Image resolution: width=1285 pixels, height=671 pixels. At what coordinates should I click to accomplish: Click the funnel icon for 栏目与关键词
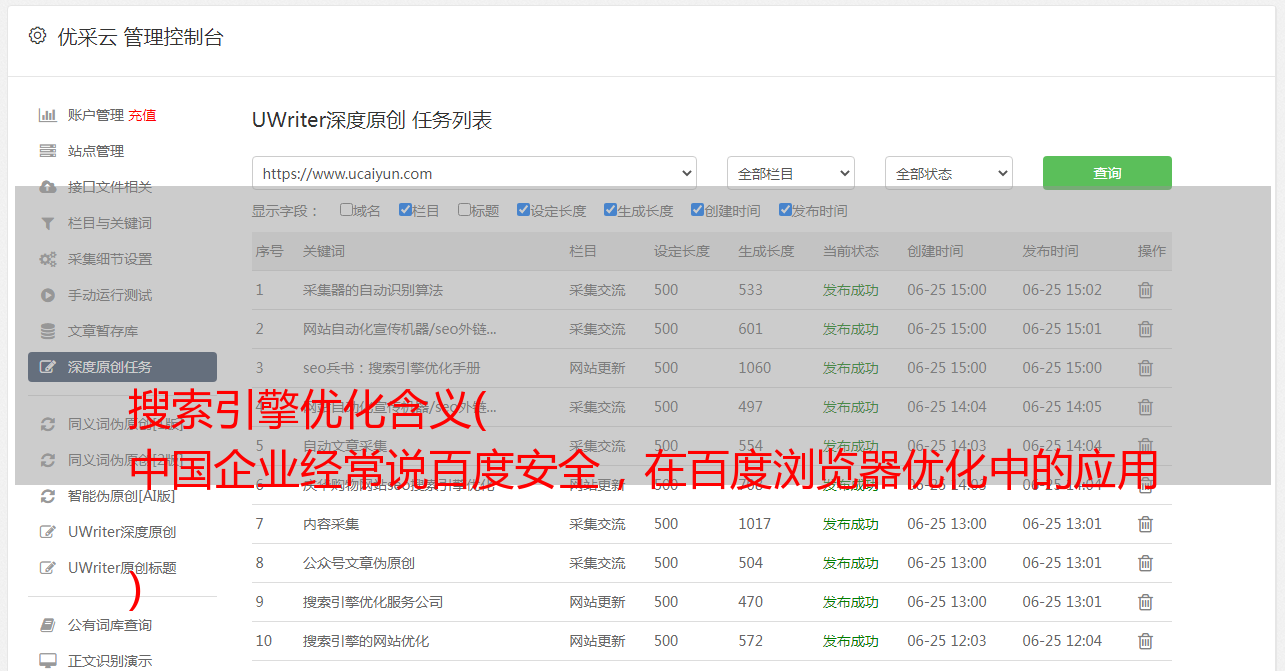(47, 223)
